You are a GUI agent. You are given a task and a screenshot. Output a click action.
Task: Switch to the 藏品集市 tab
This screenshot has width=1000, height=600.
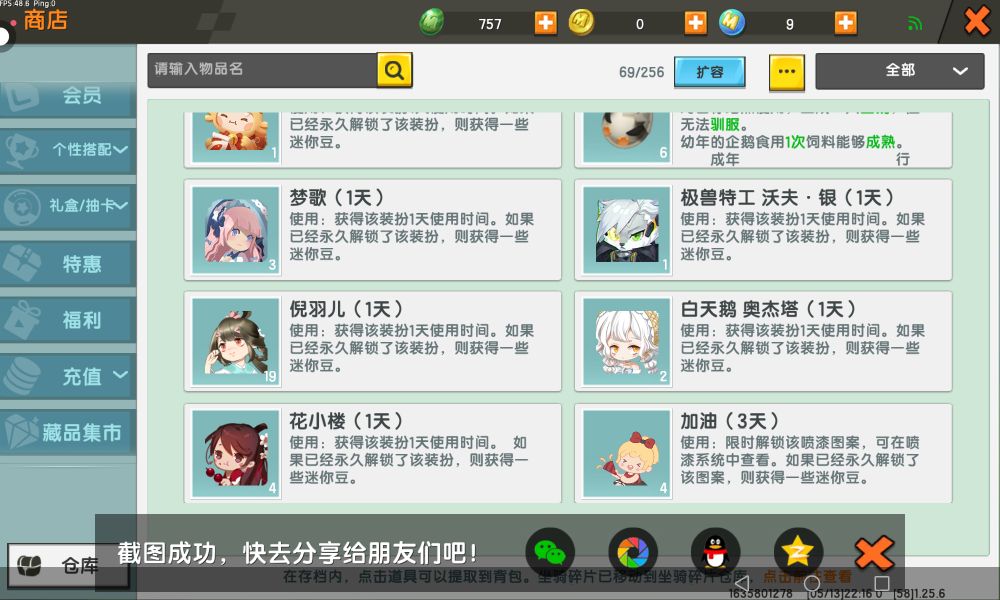68,433
